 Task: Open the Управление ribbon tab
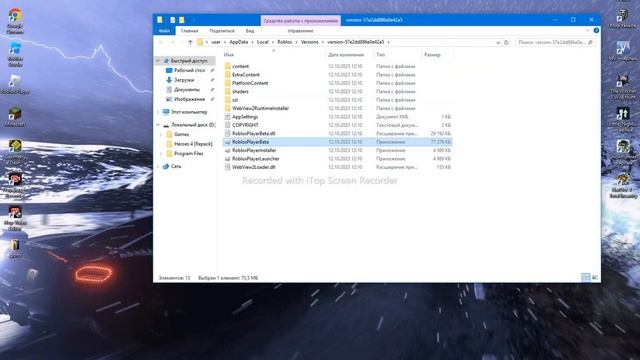point(300,31)
